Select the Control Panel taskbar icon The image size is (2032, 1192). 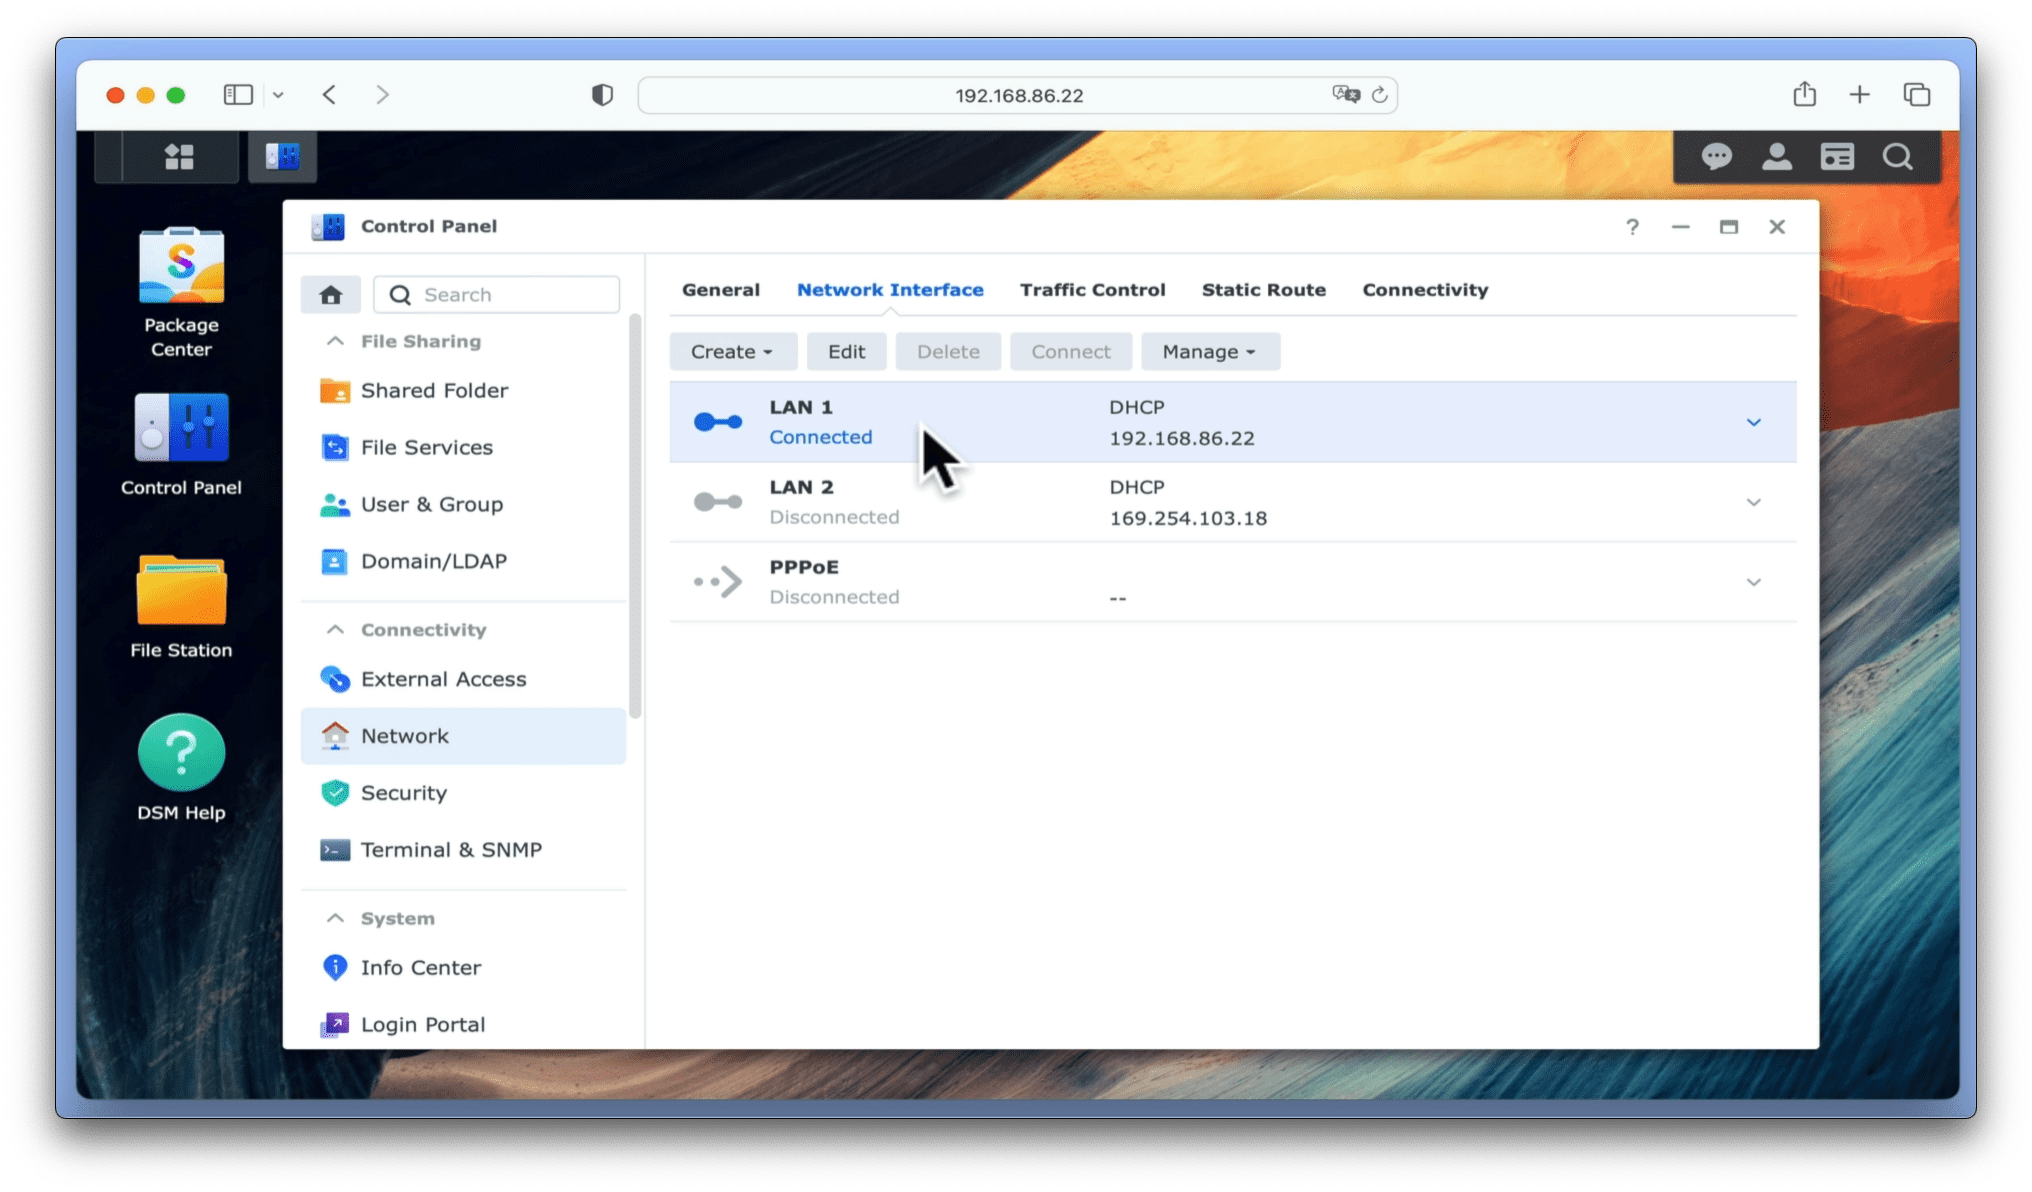[283, 156]
